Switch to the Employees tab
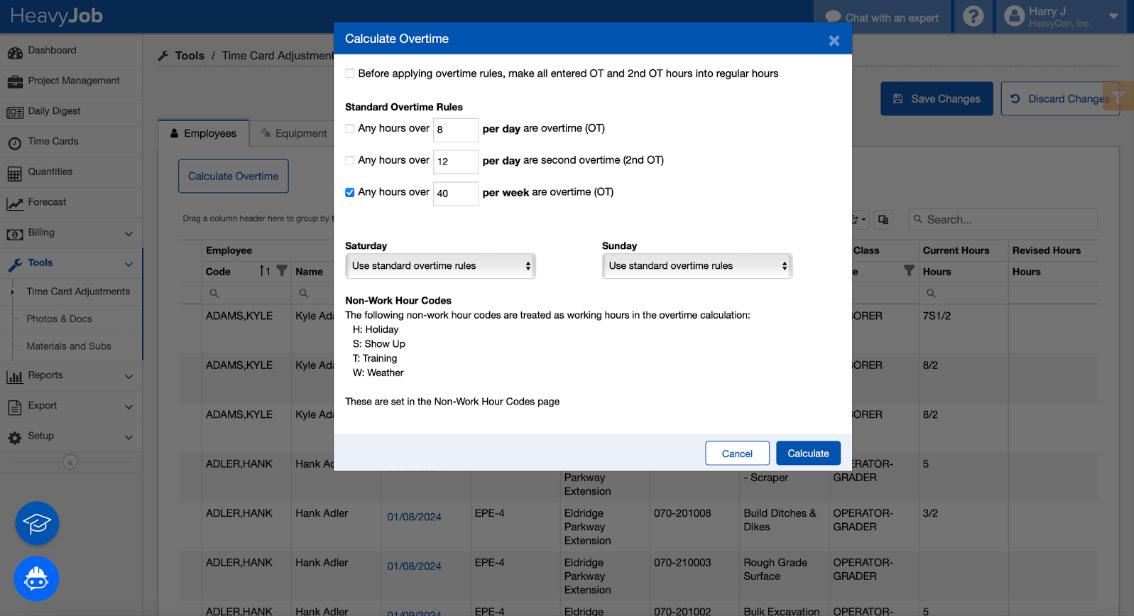The height and width of the screenshot is (616, 1134). (x=203, y=133)
